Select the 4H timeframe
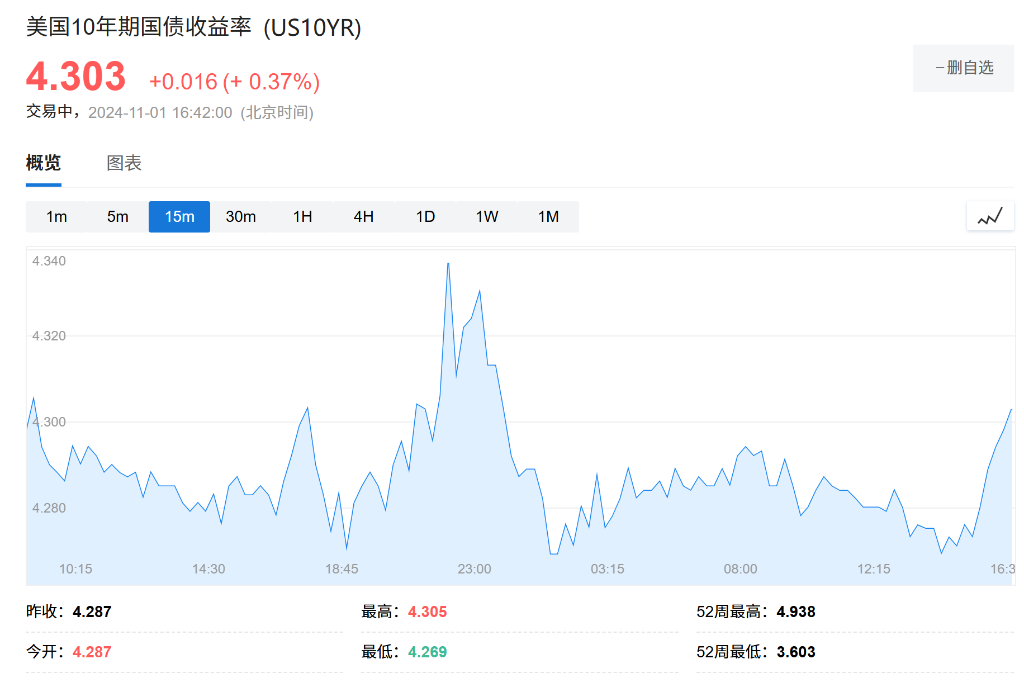Image resolution: width=1024 pixels, height=690 pixels. (363, 216)
